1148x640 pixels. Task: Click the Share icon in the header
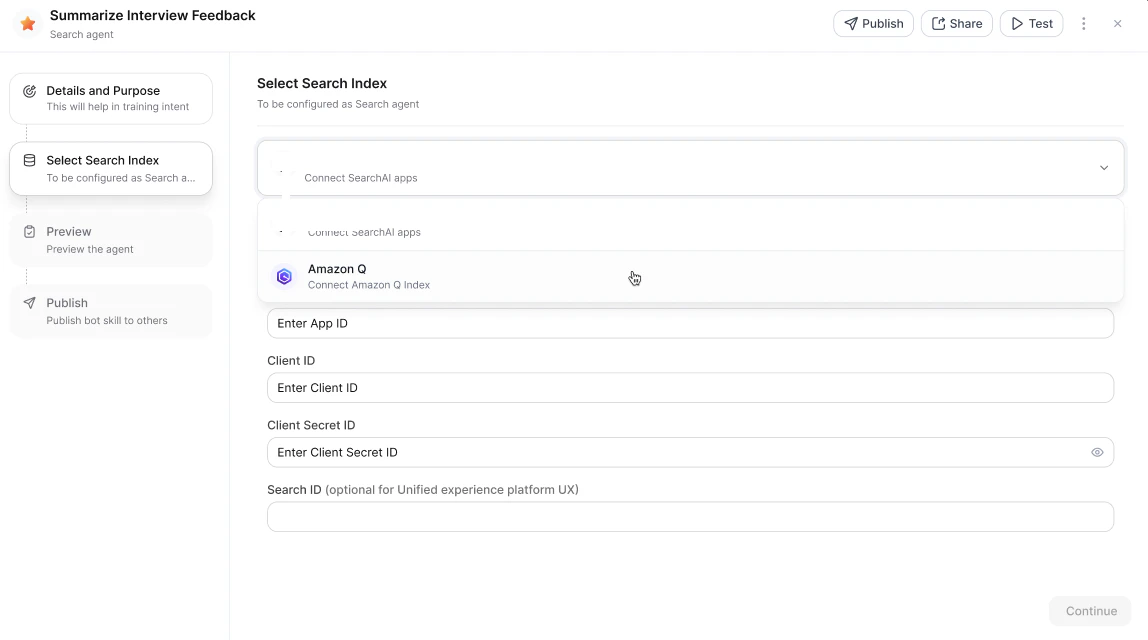point(939,23)
